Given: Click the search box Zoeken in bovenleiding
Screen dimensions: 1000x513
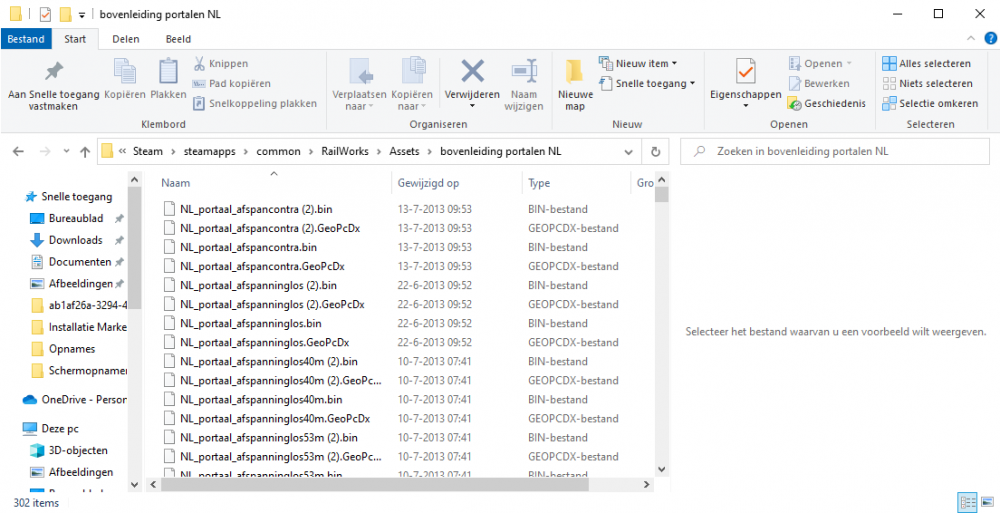Looking at the screenshot, I should [x=840, y=152].
